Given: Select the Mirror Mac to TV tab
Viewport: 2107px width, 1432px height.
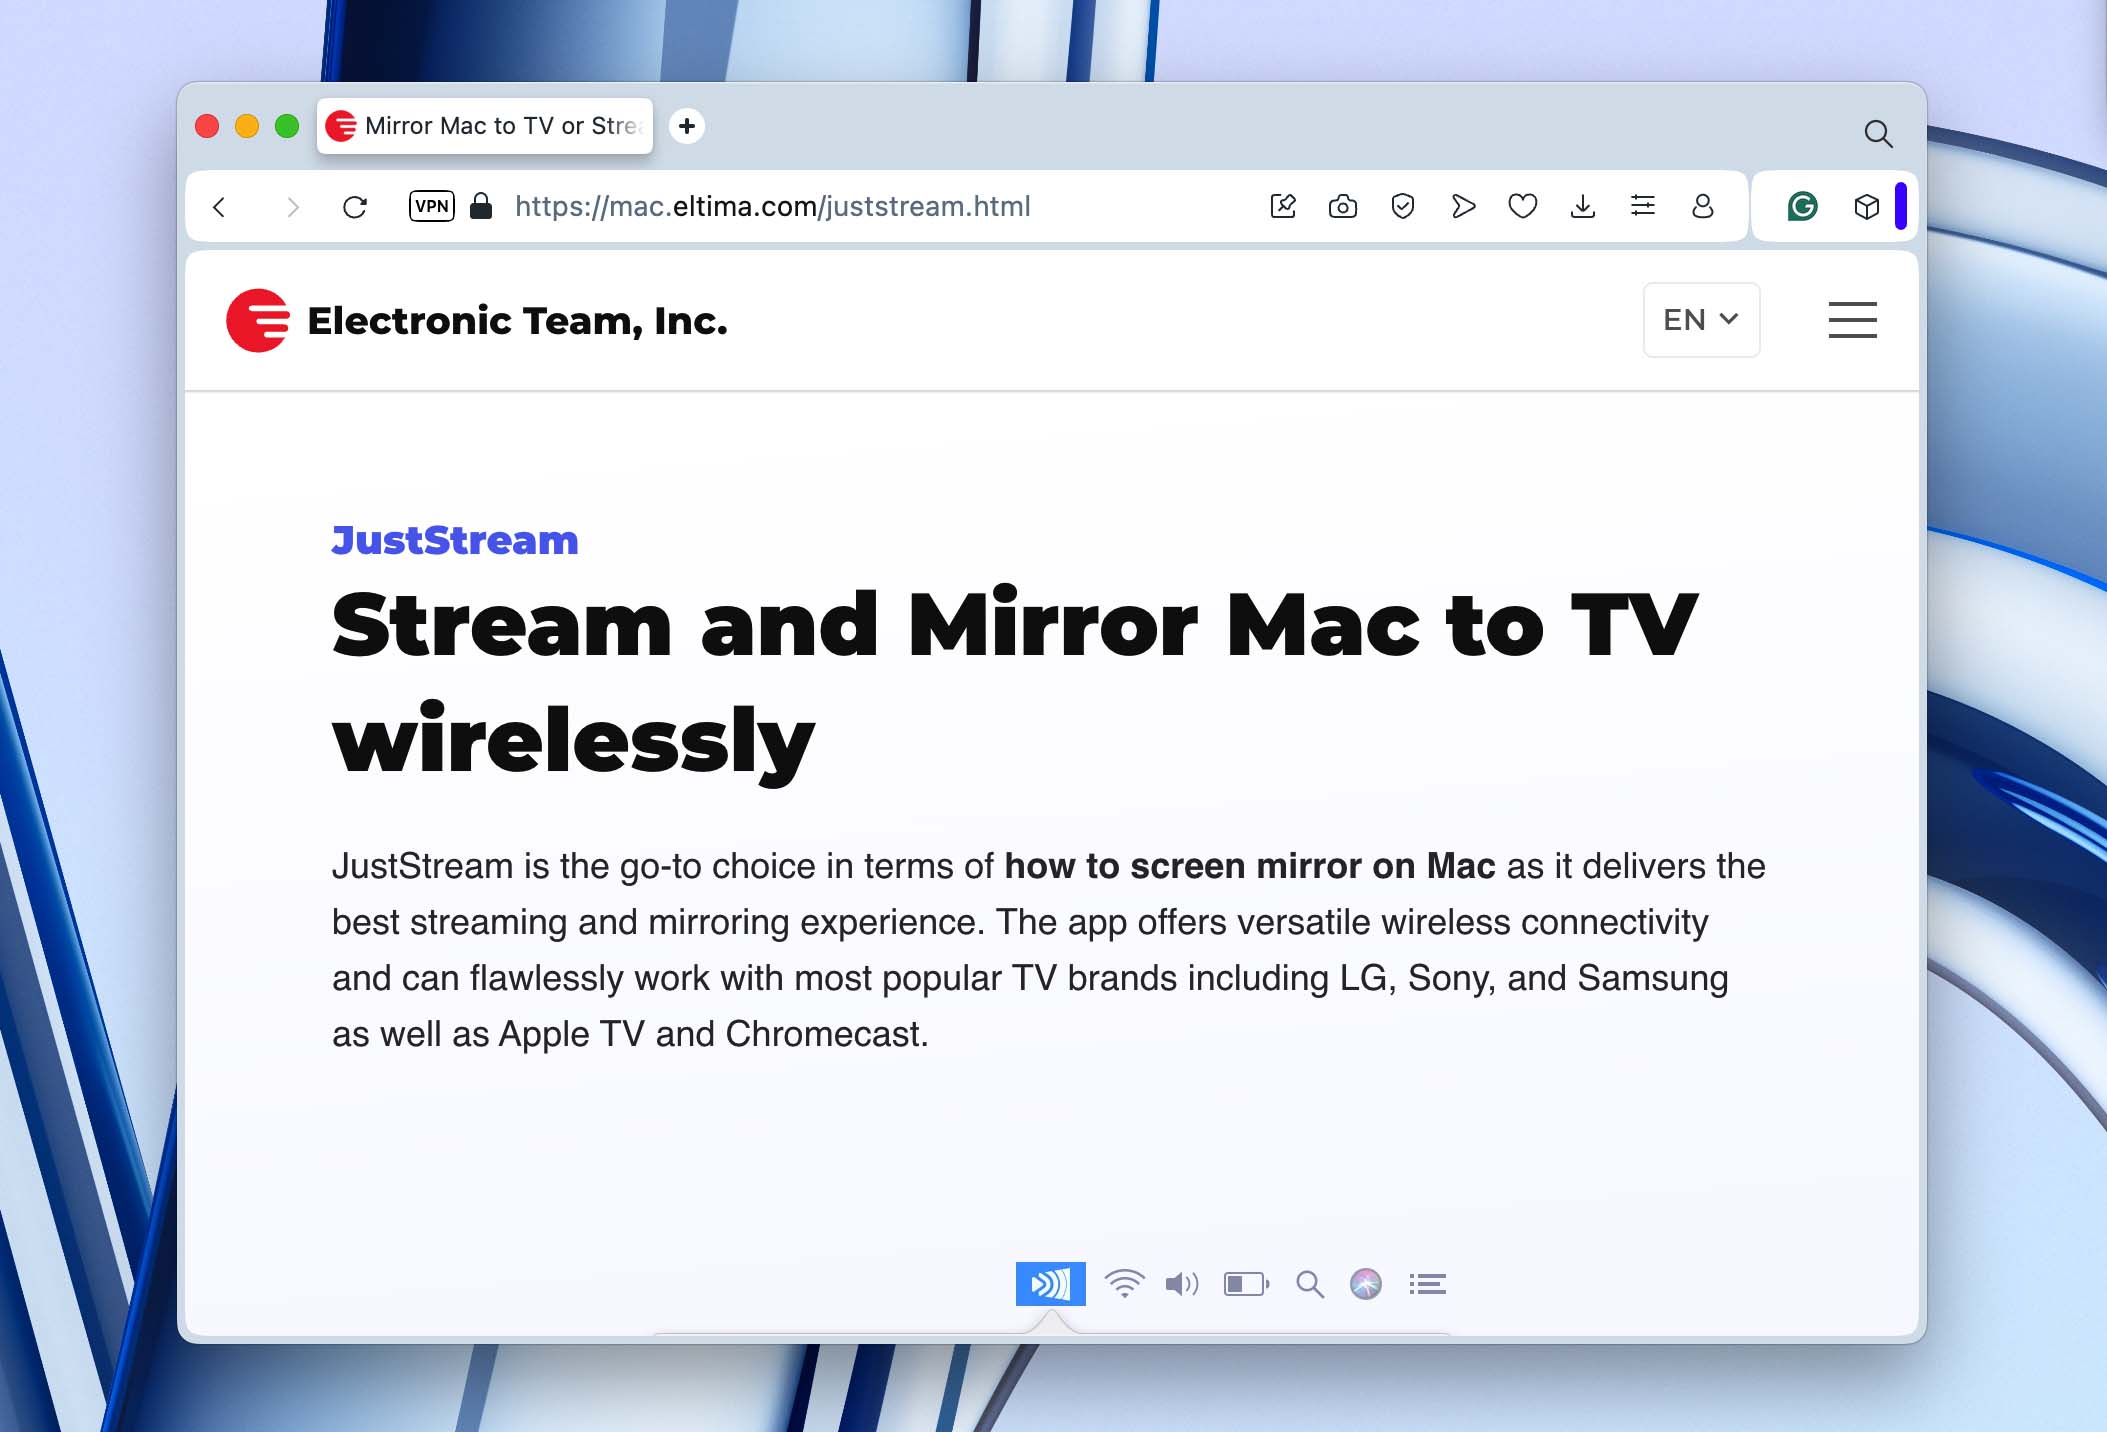Looking at the screenshot, I should point(486,126).
